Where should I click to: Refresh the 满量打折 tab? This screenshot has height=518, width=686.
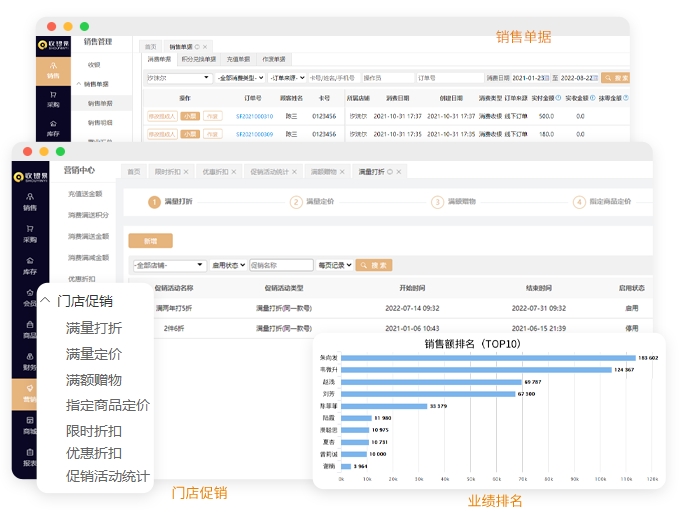tap(390, 172)
